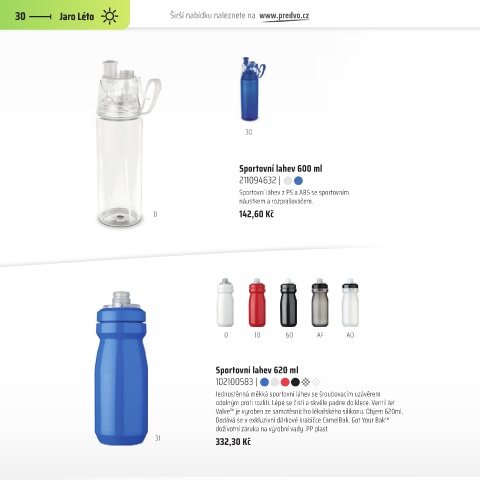Viewport: 480px width, 480px height.
Task: Click the Sportovní lahev 600 ml title
Action: click(x=281, y=168)
